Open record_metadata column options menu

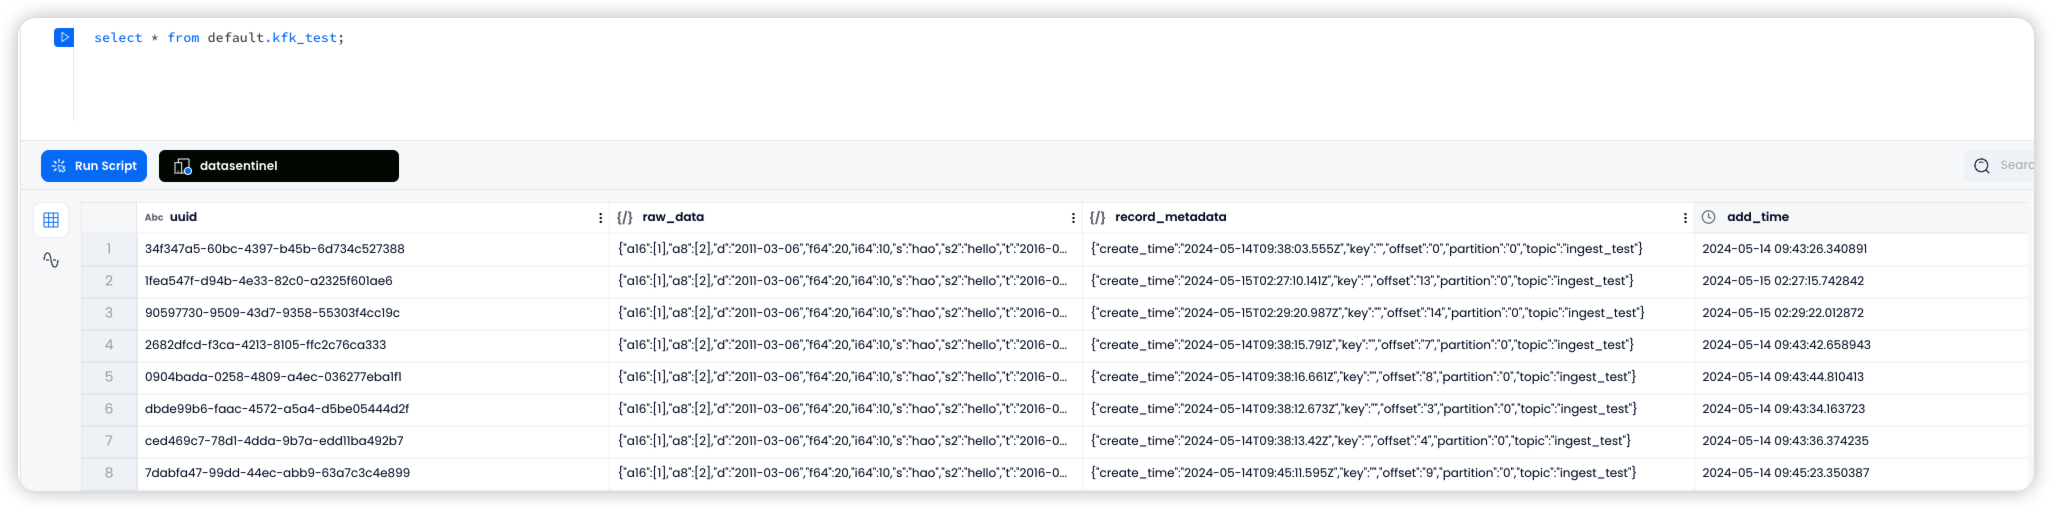[1685, 218]
